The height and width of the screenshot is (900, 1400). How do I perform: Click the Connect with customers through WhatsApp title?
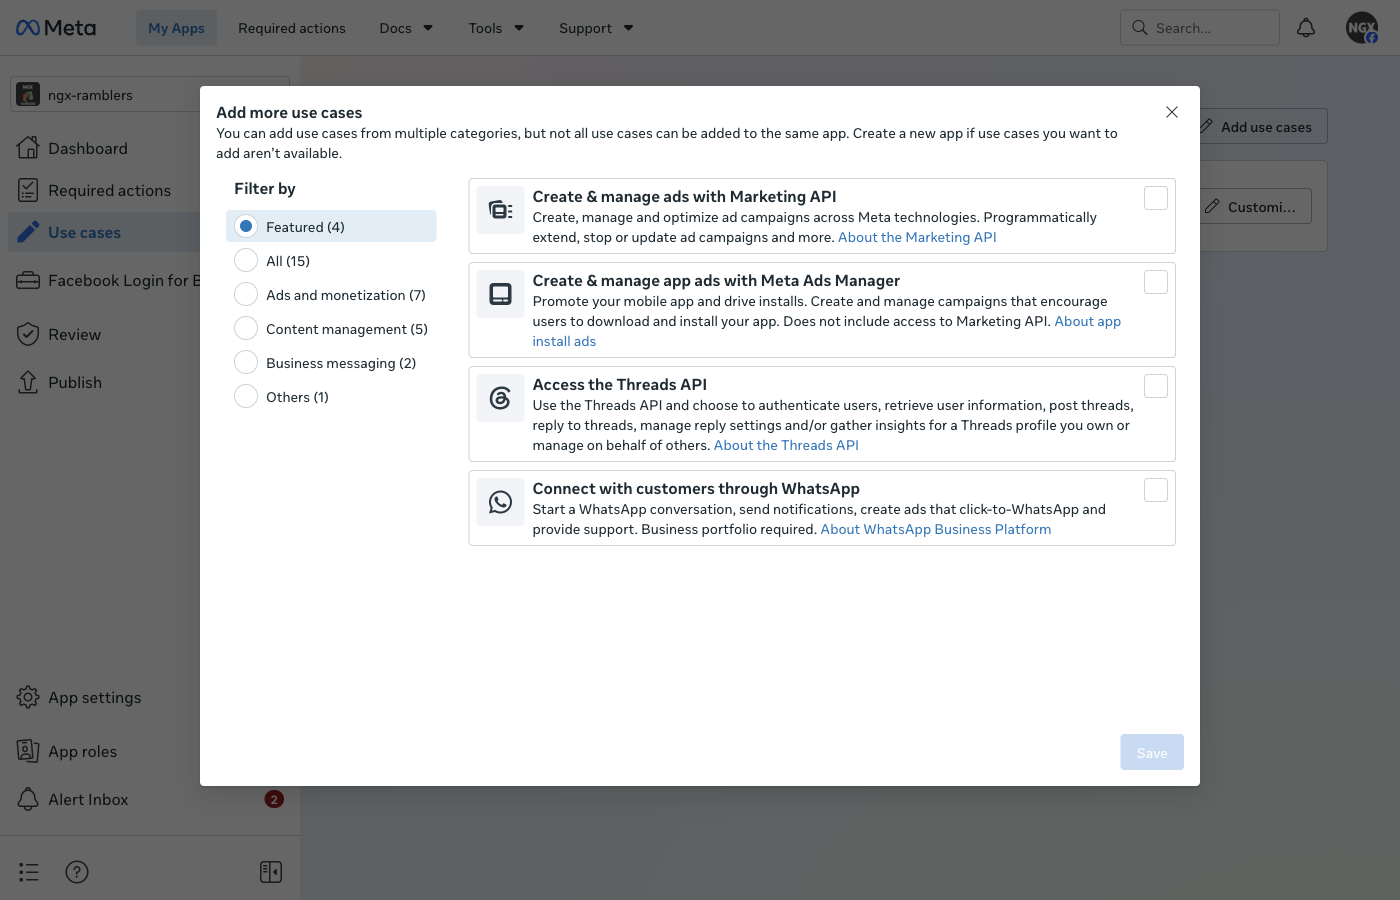[696, 488]
